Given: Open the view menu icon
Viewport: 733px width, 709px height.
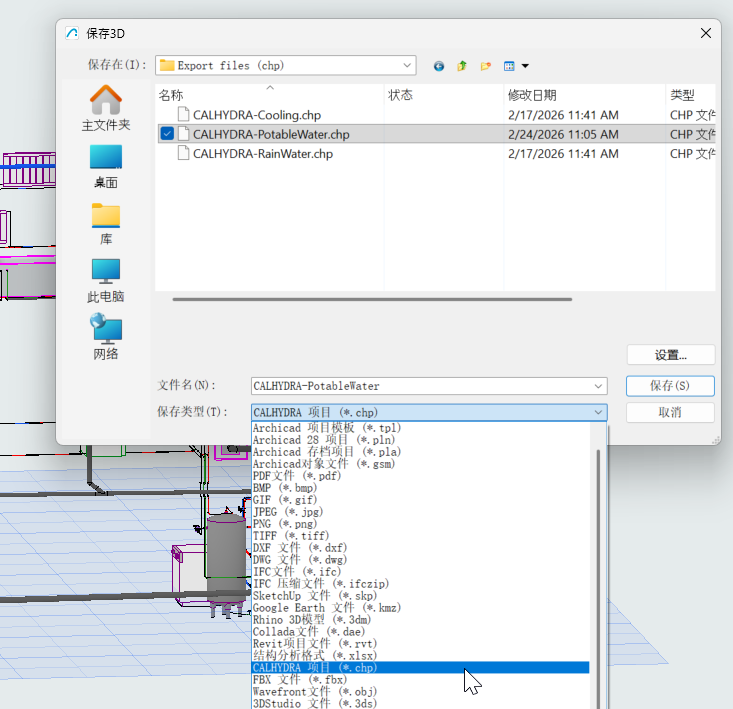Looking at the screenshot, I should click(516, 66).
